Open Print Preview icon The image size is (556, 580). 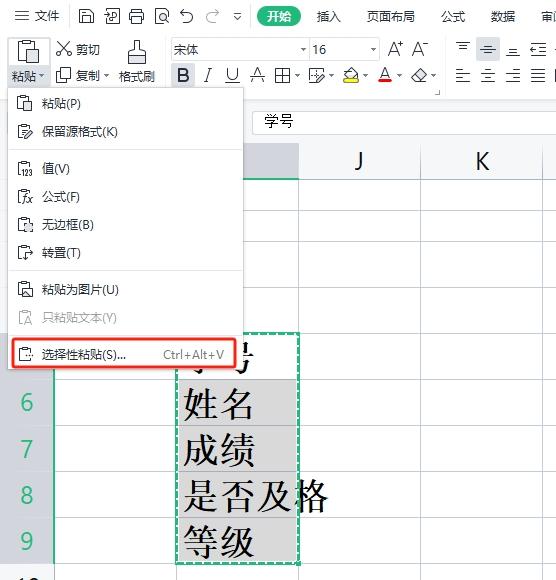coord(162,16)
